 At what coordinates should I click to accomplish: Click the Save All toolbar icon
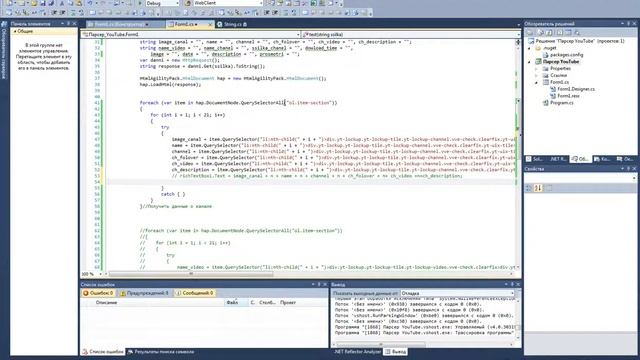51,3
